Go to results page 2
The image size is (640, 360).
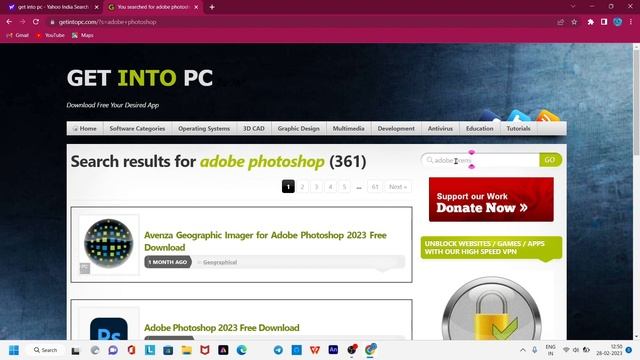(302, 187)
